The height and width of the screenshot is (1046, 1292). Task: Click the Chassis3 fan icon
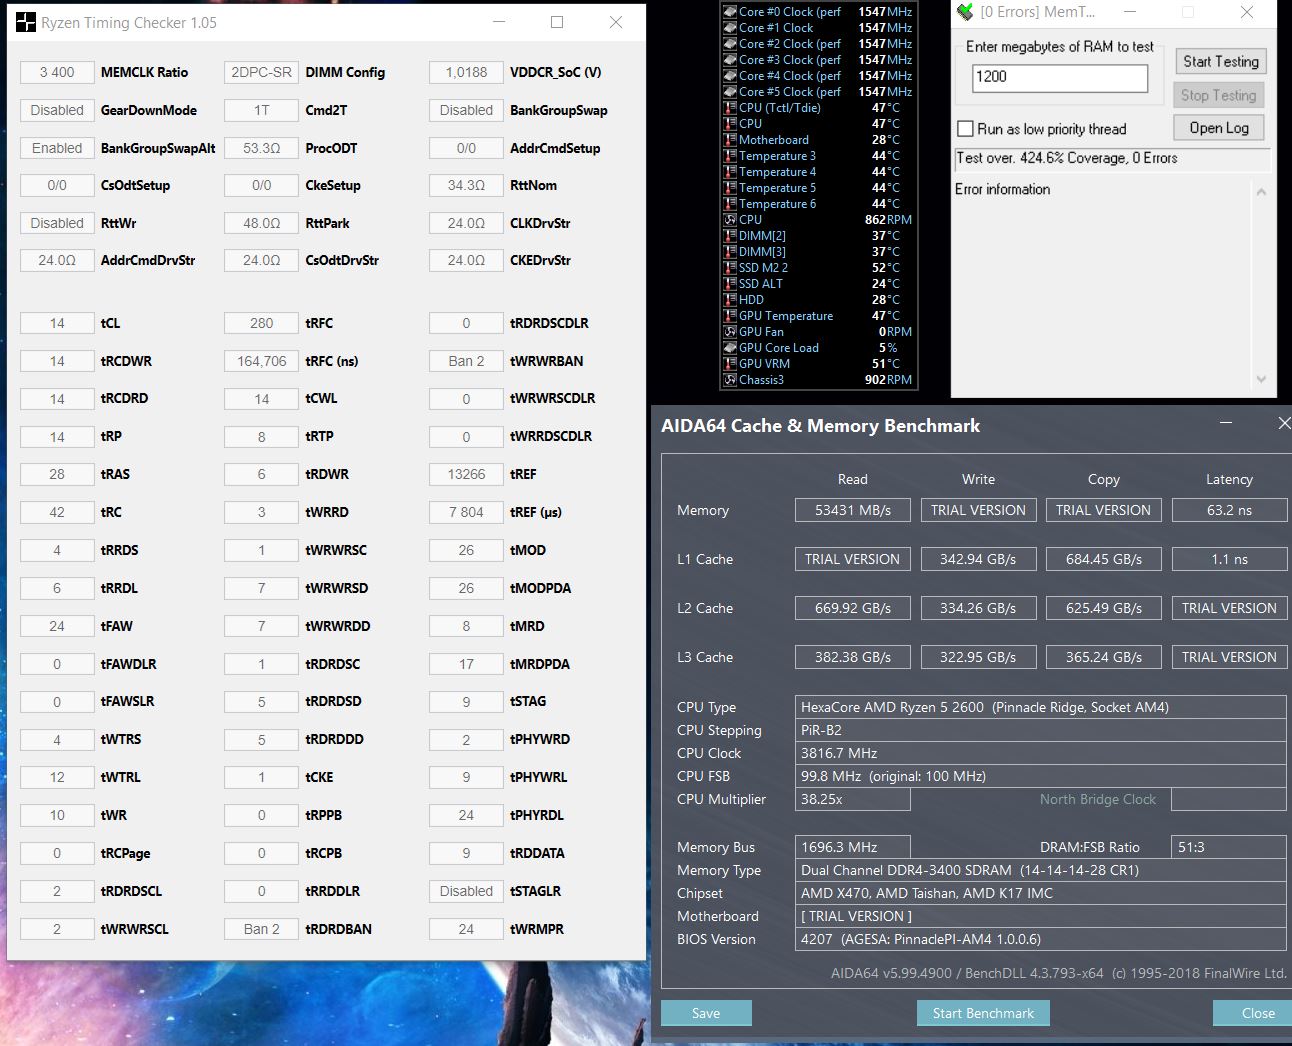click(x=730, y=380)
